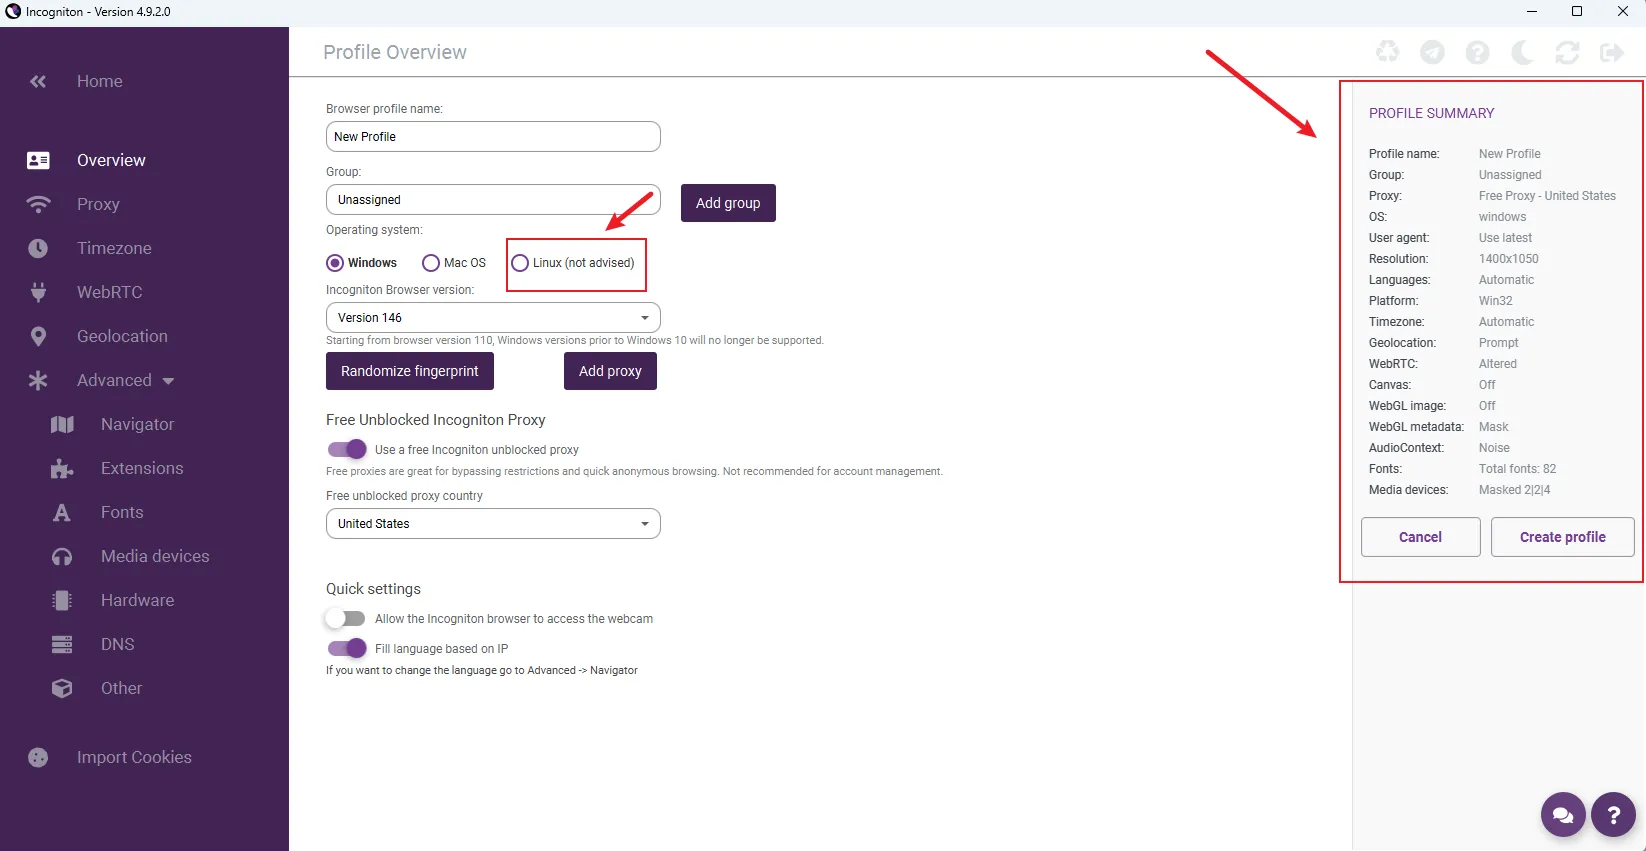Enable webcam access toggle
Screen dimensions: 1646x851
click(345, 618)
